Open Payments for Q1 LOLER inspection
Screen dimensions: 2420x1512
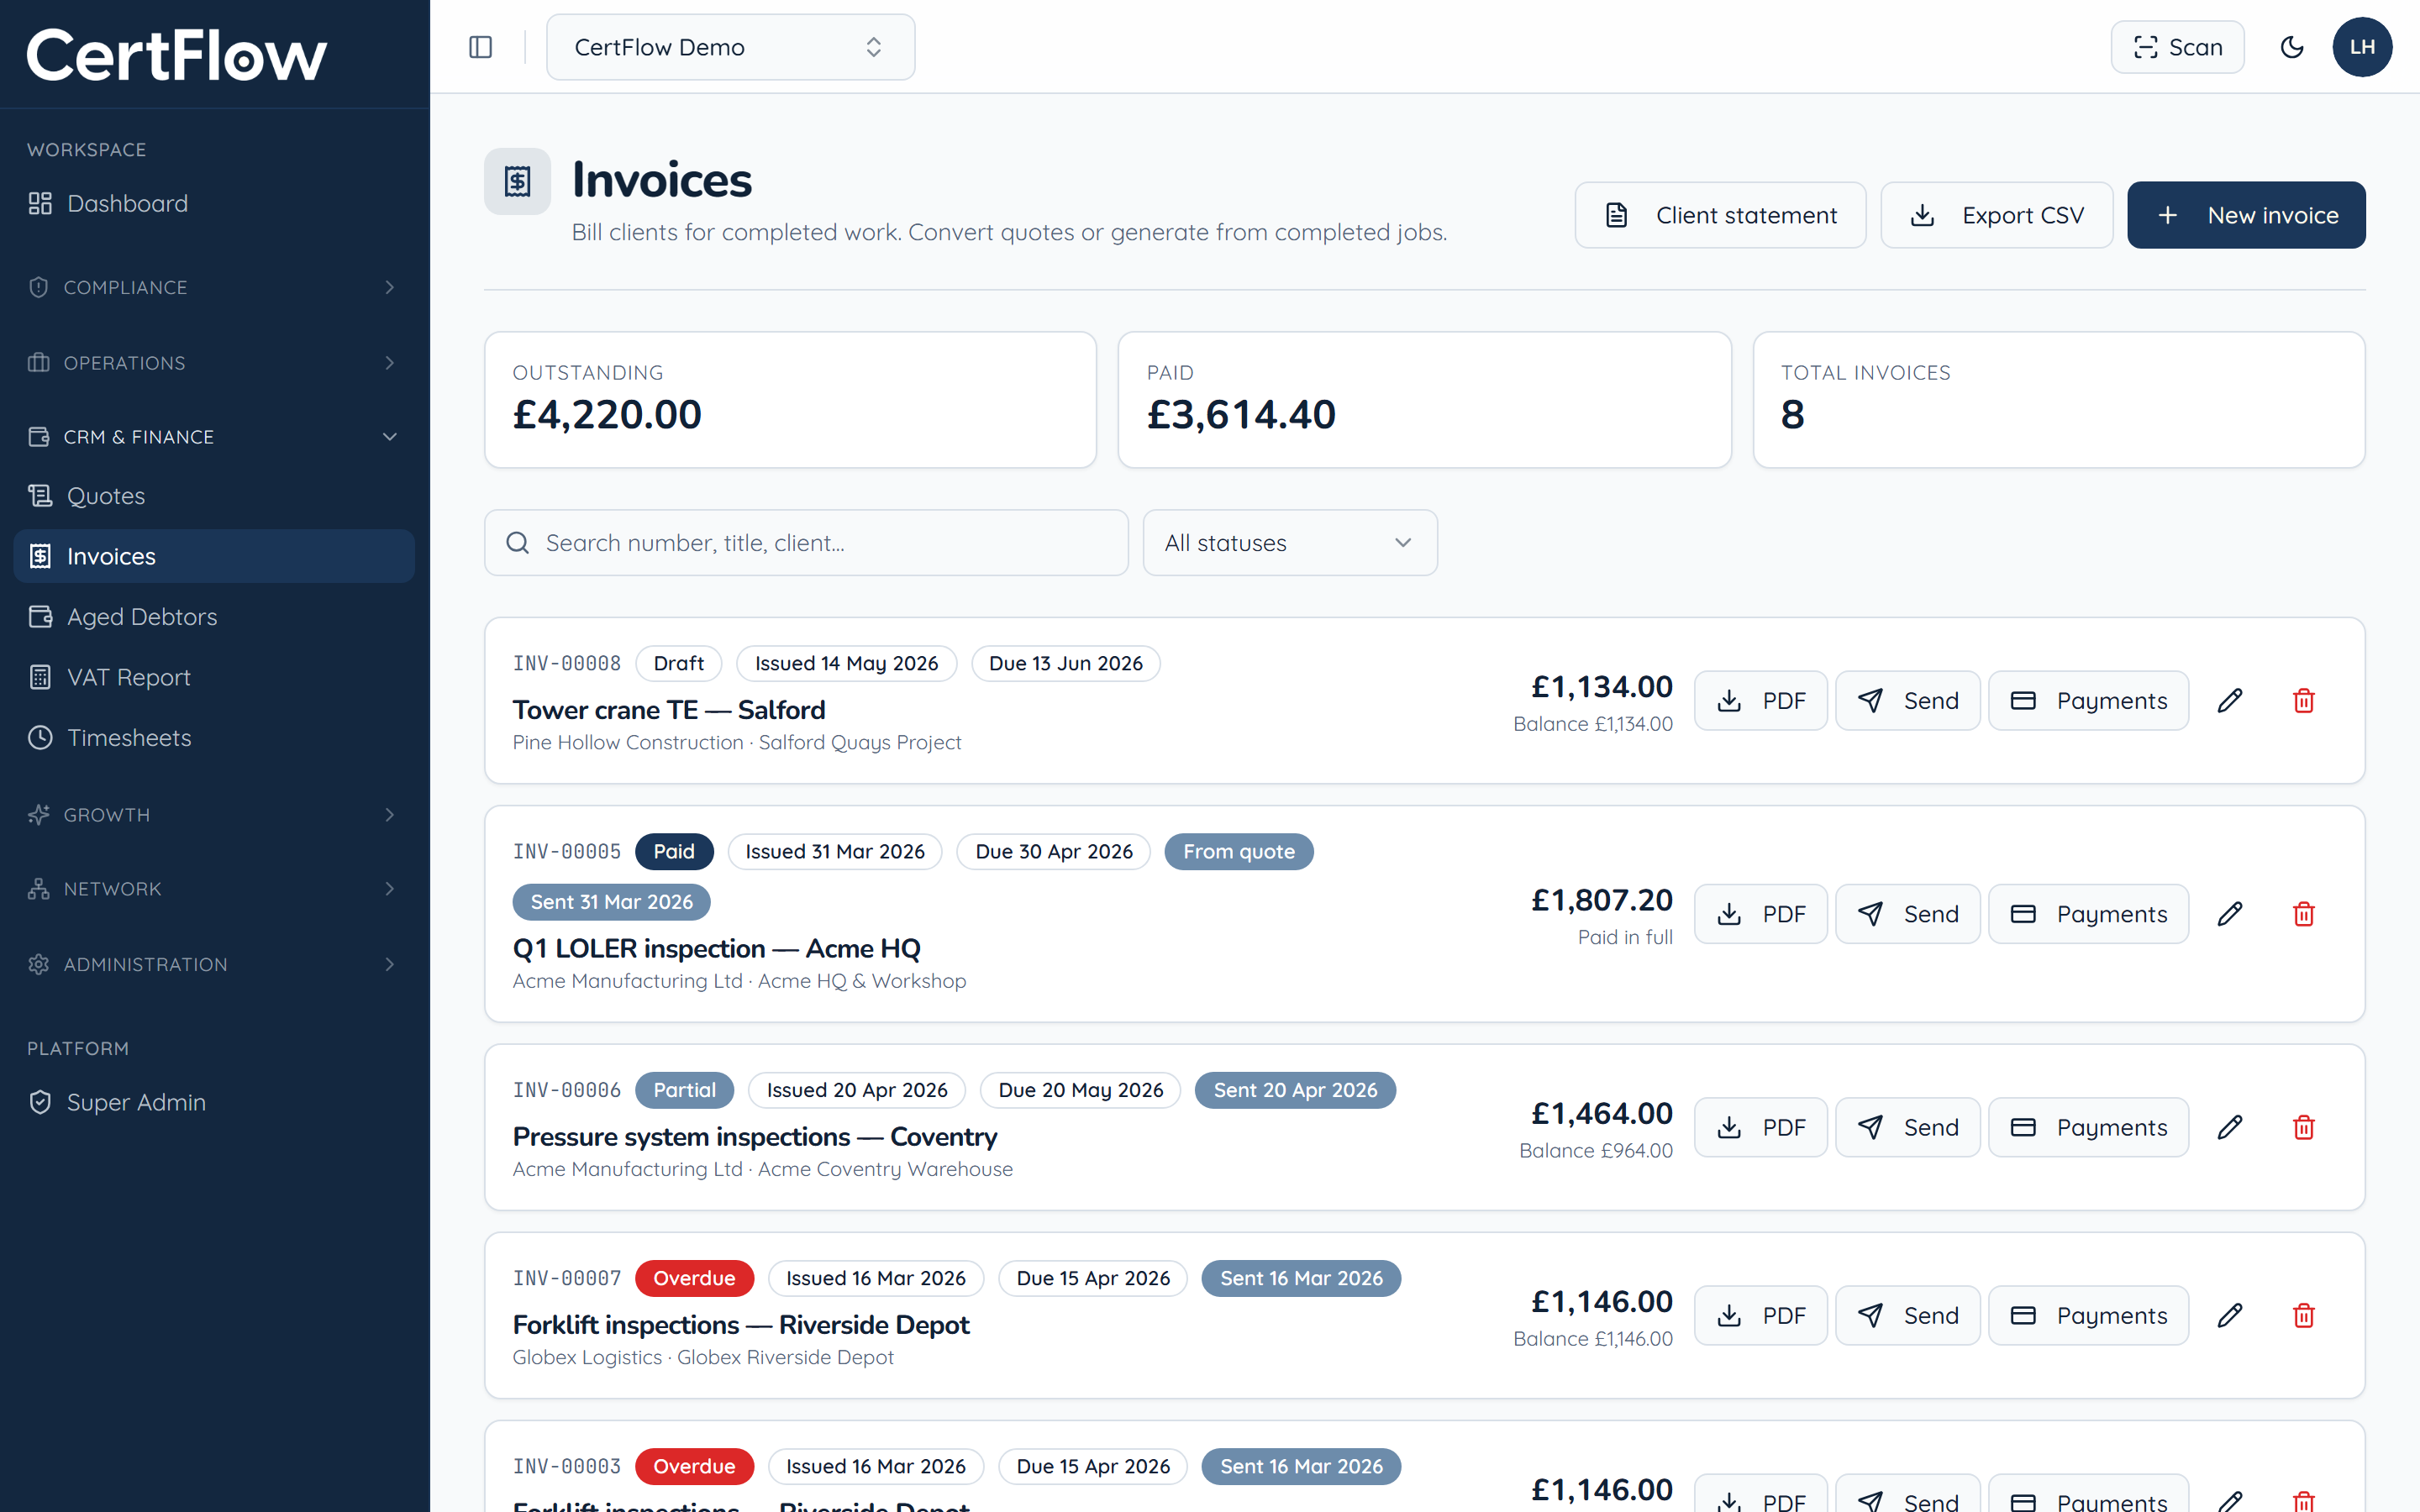click(x=2088, y=914)
